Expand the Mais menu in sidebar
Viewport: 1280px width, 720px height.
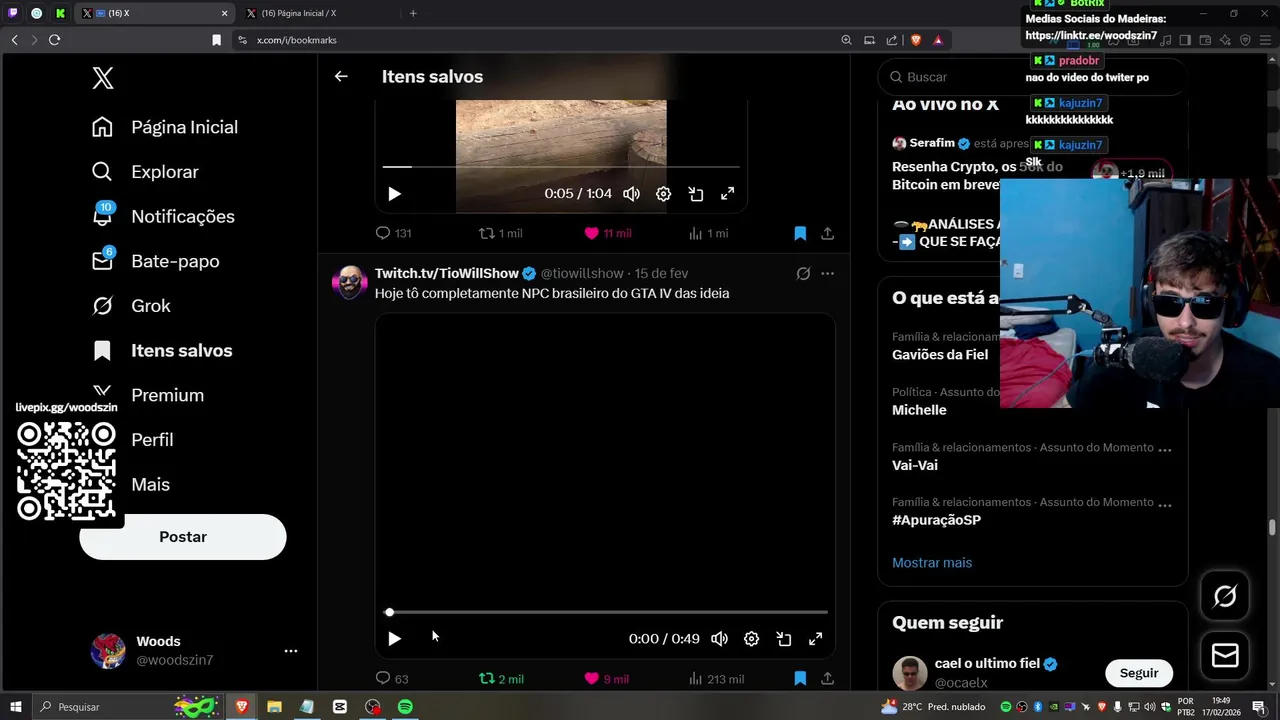click(150, 485)
